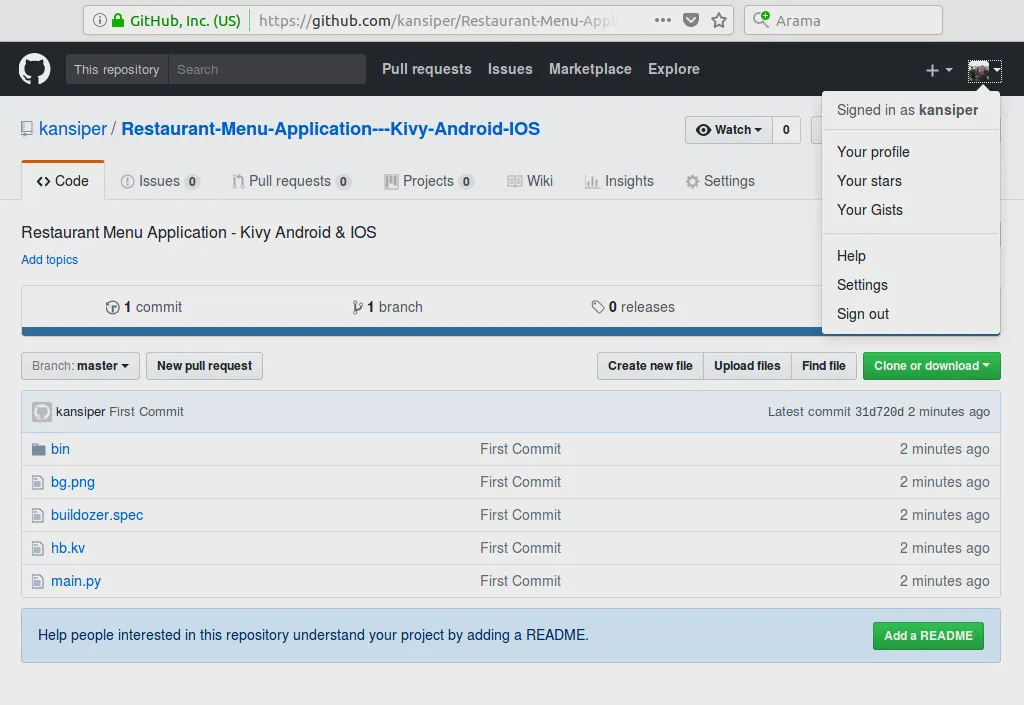Open the main.py file

click(x=76, y=581)
